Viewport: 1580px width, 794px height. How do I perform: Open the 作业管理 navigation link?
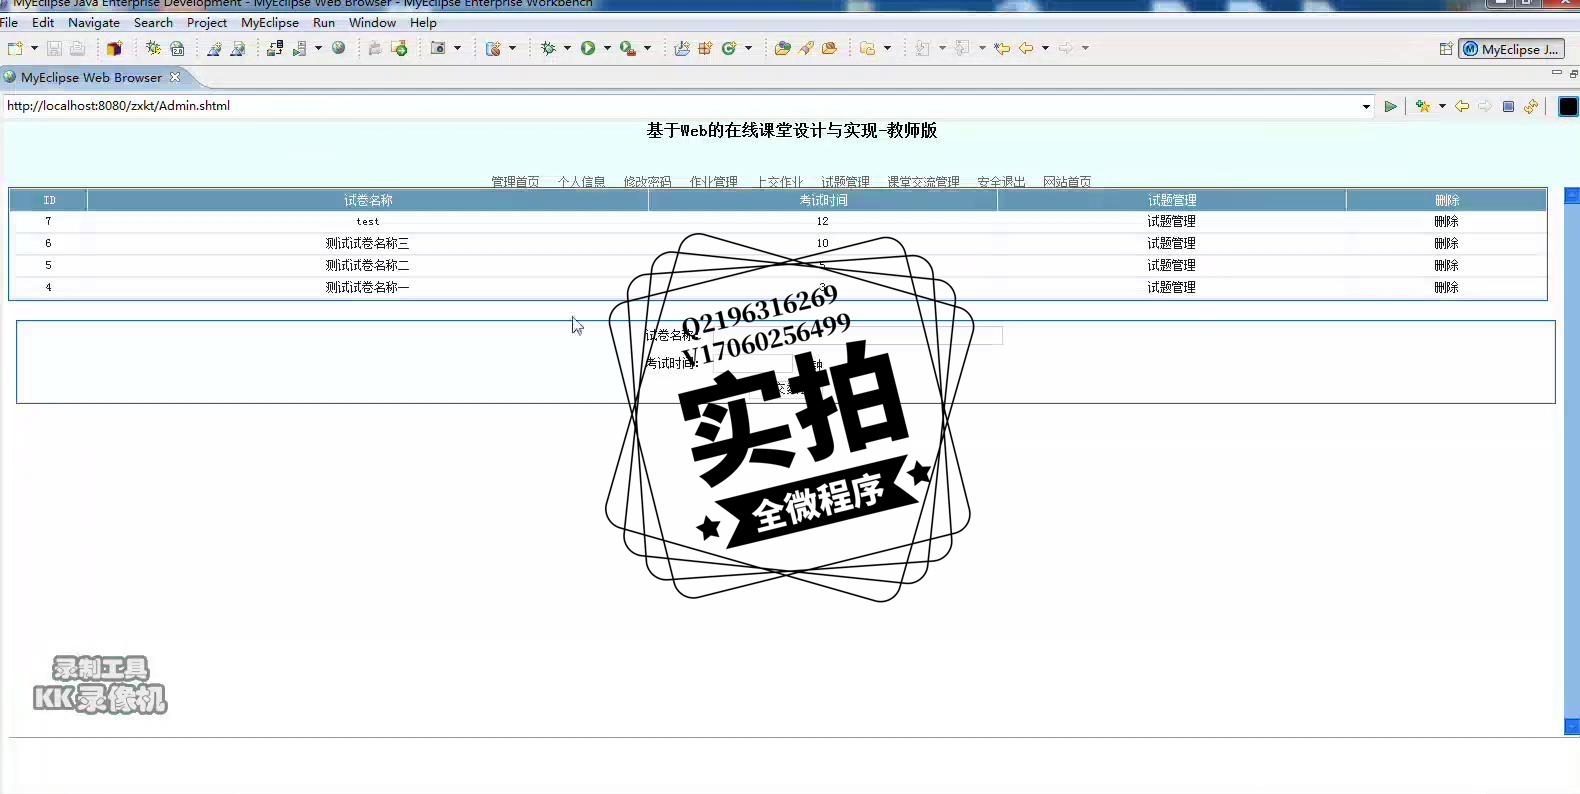713,182
